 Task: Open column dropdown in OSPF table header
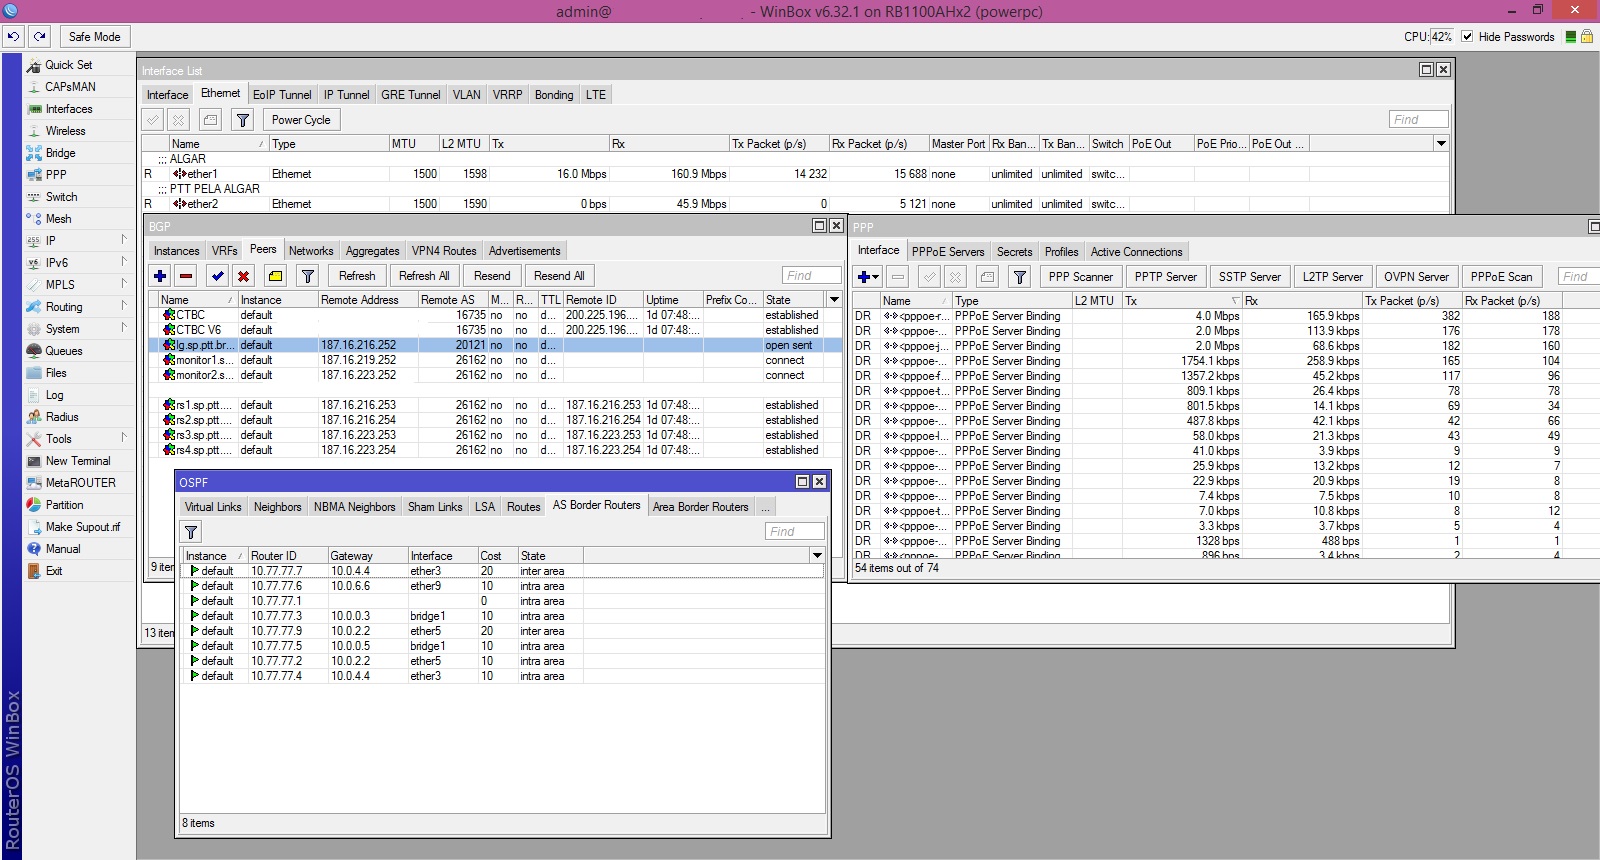coord(817,556)
